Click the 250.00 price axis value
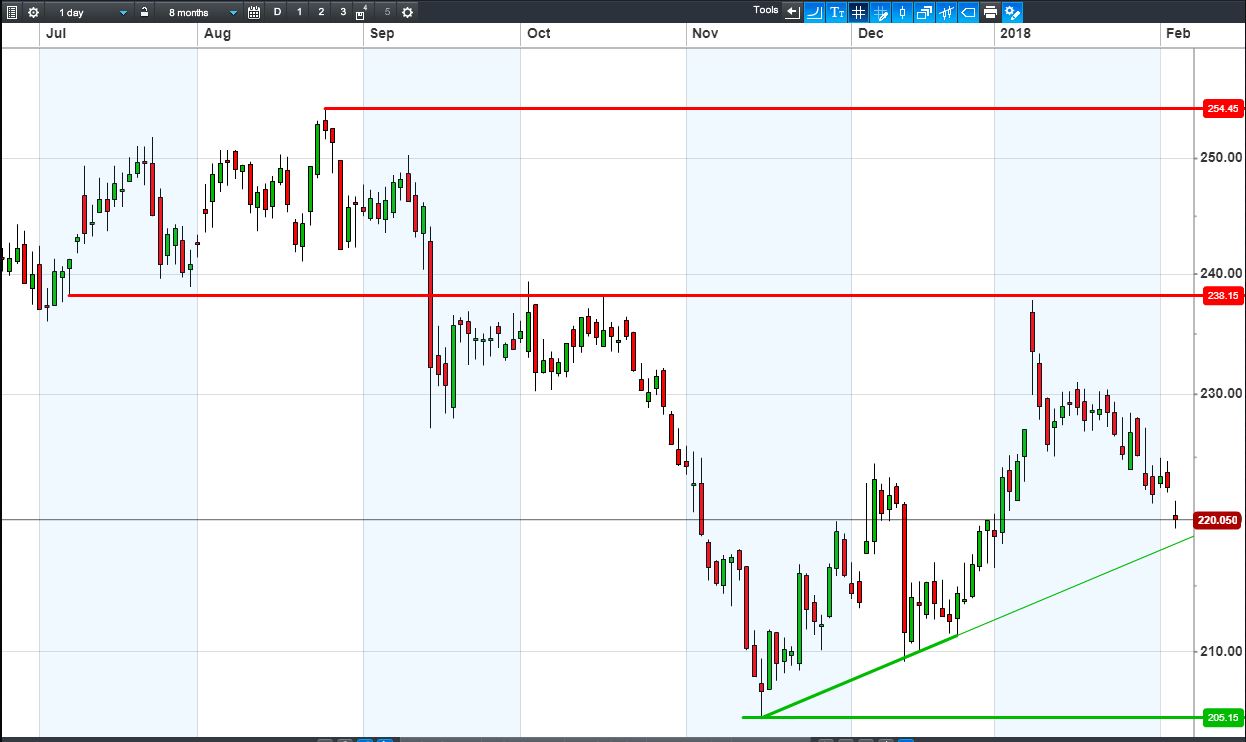1246x742 pixels. tap(1221, 157)
